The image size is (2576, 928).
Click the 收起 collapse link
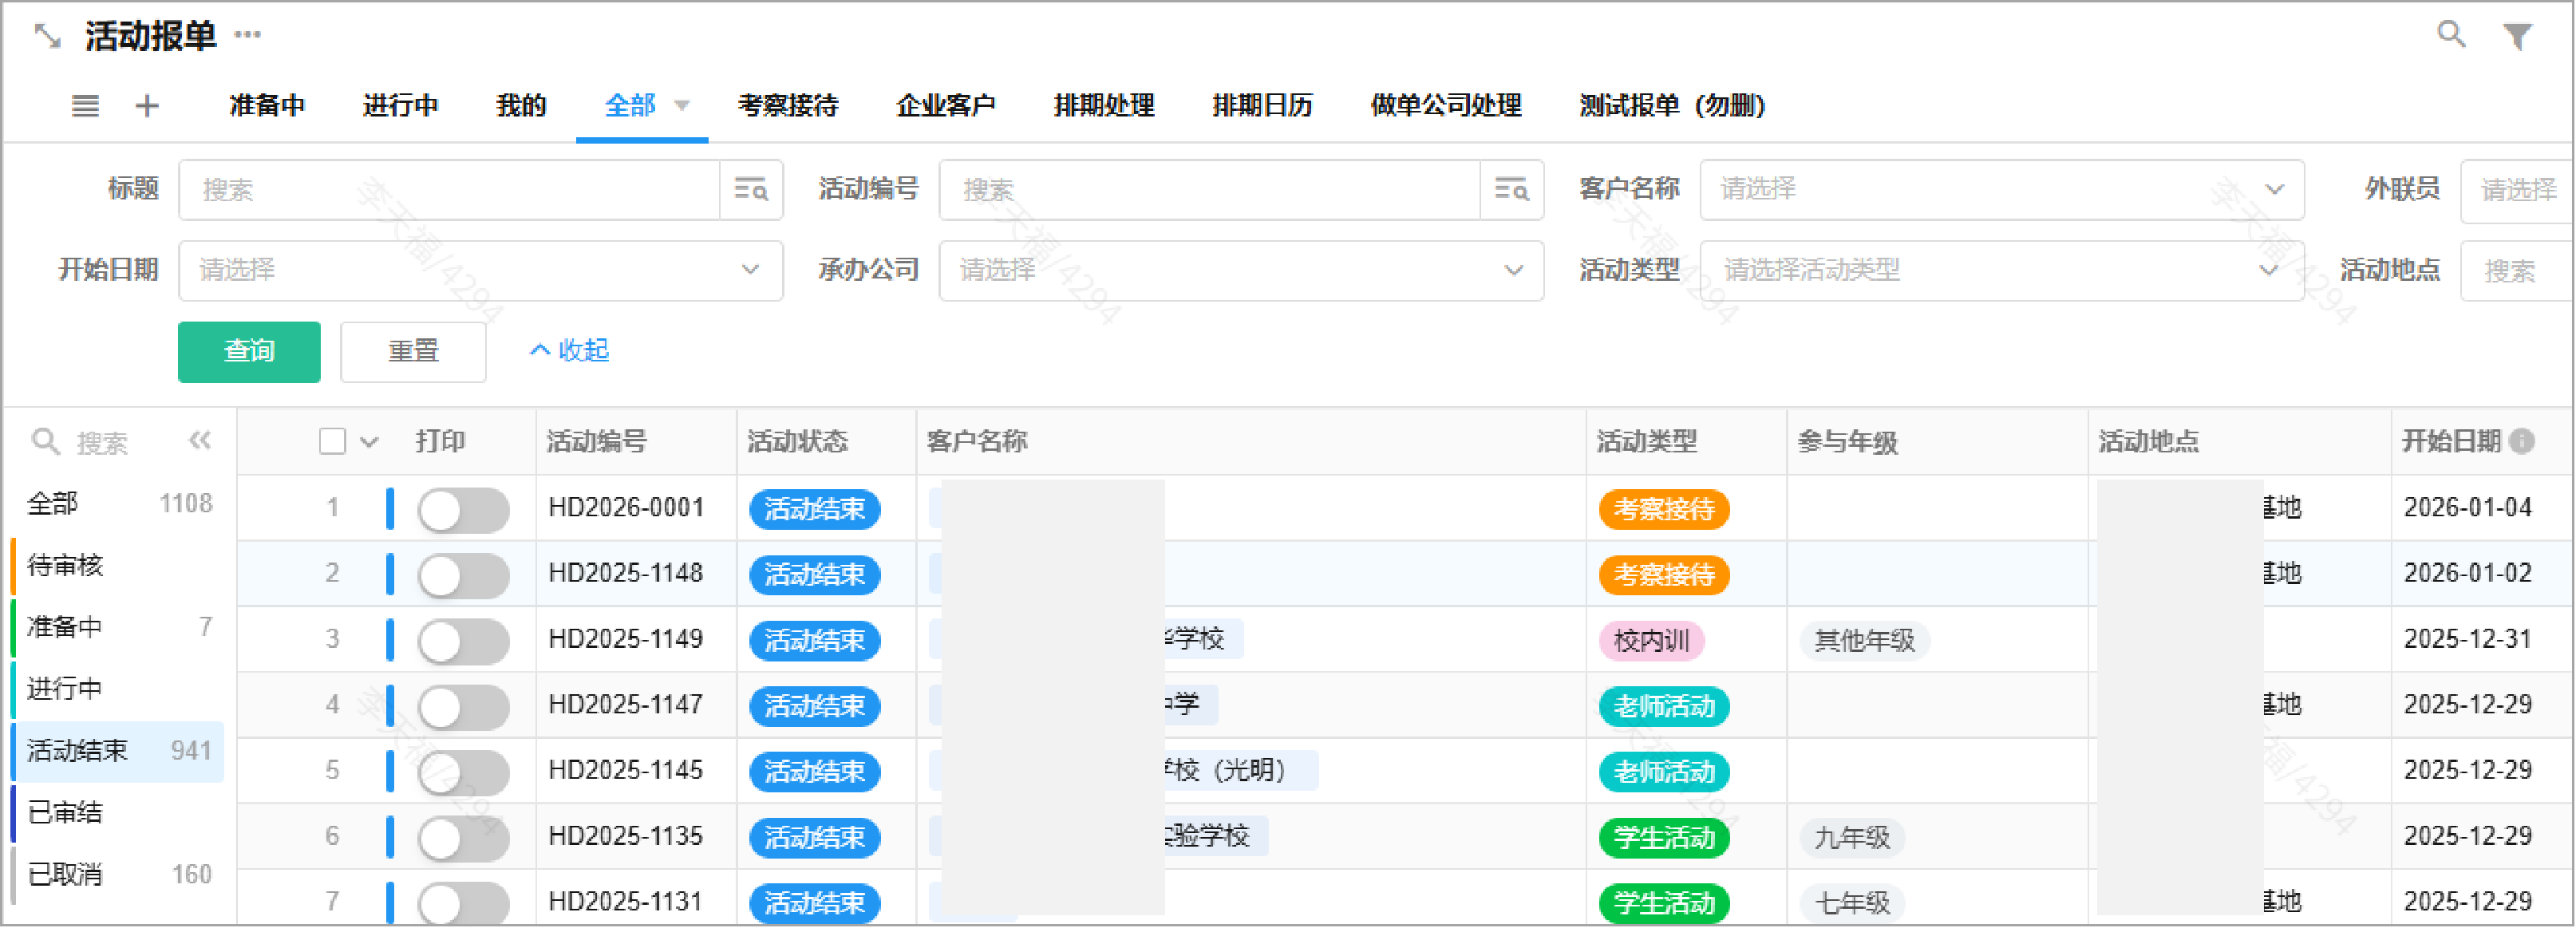pyautogui.click(x=570, y=351)
